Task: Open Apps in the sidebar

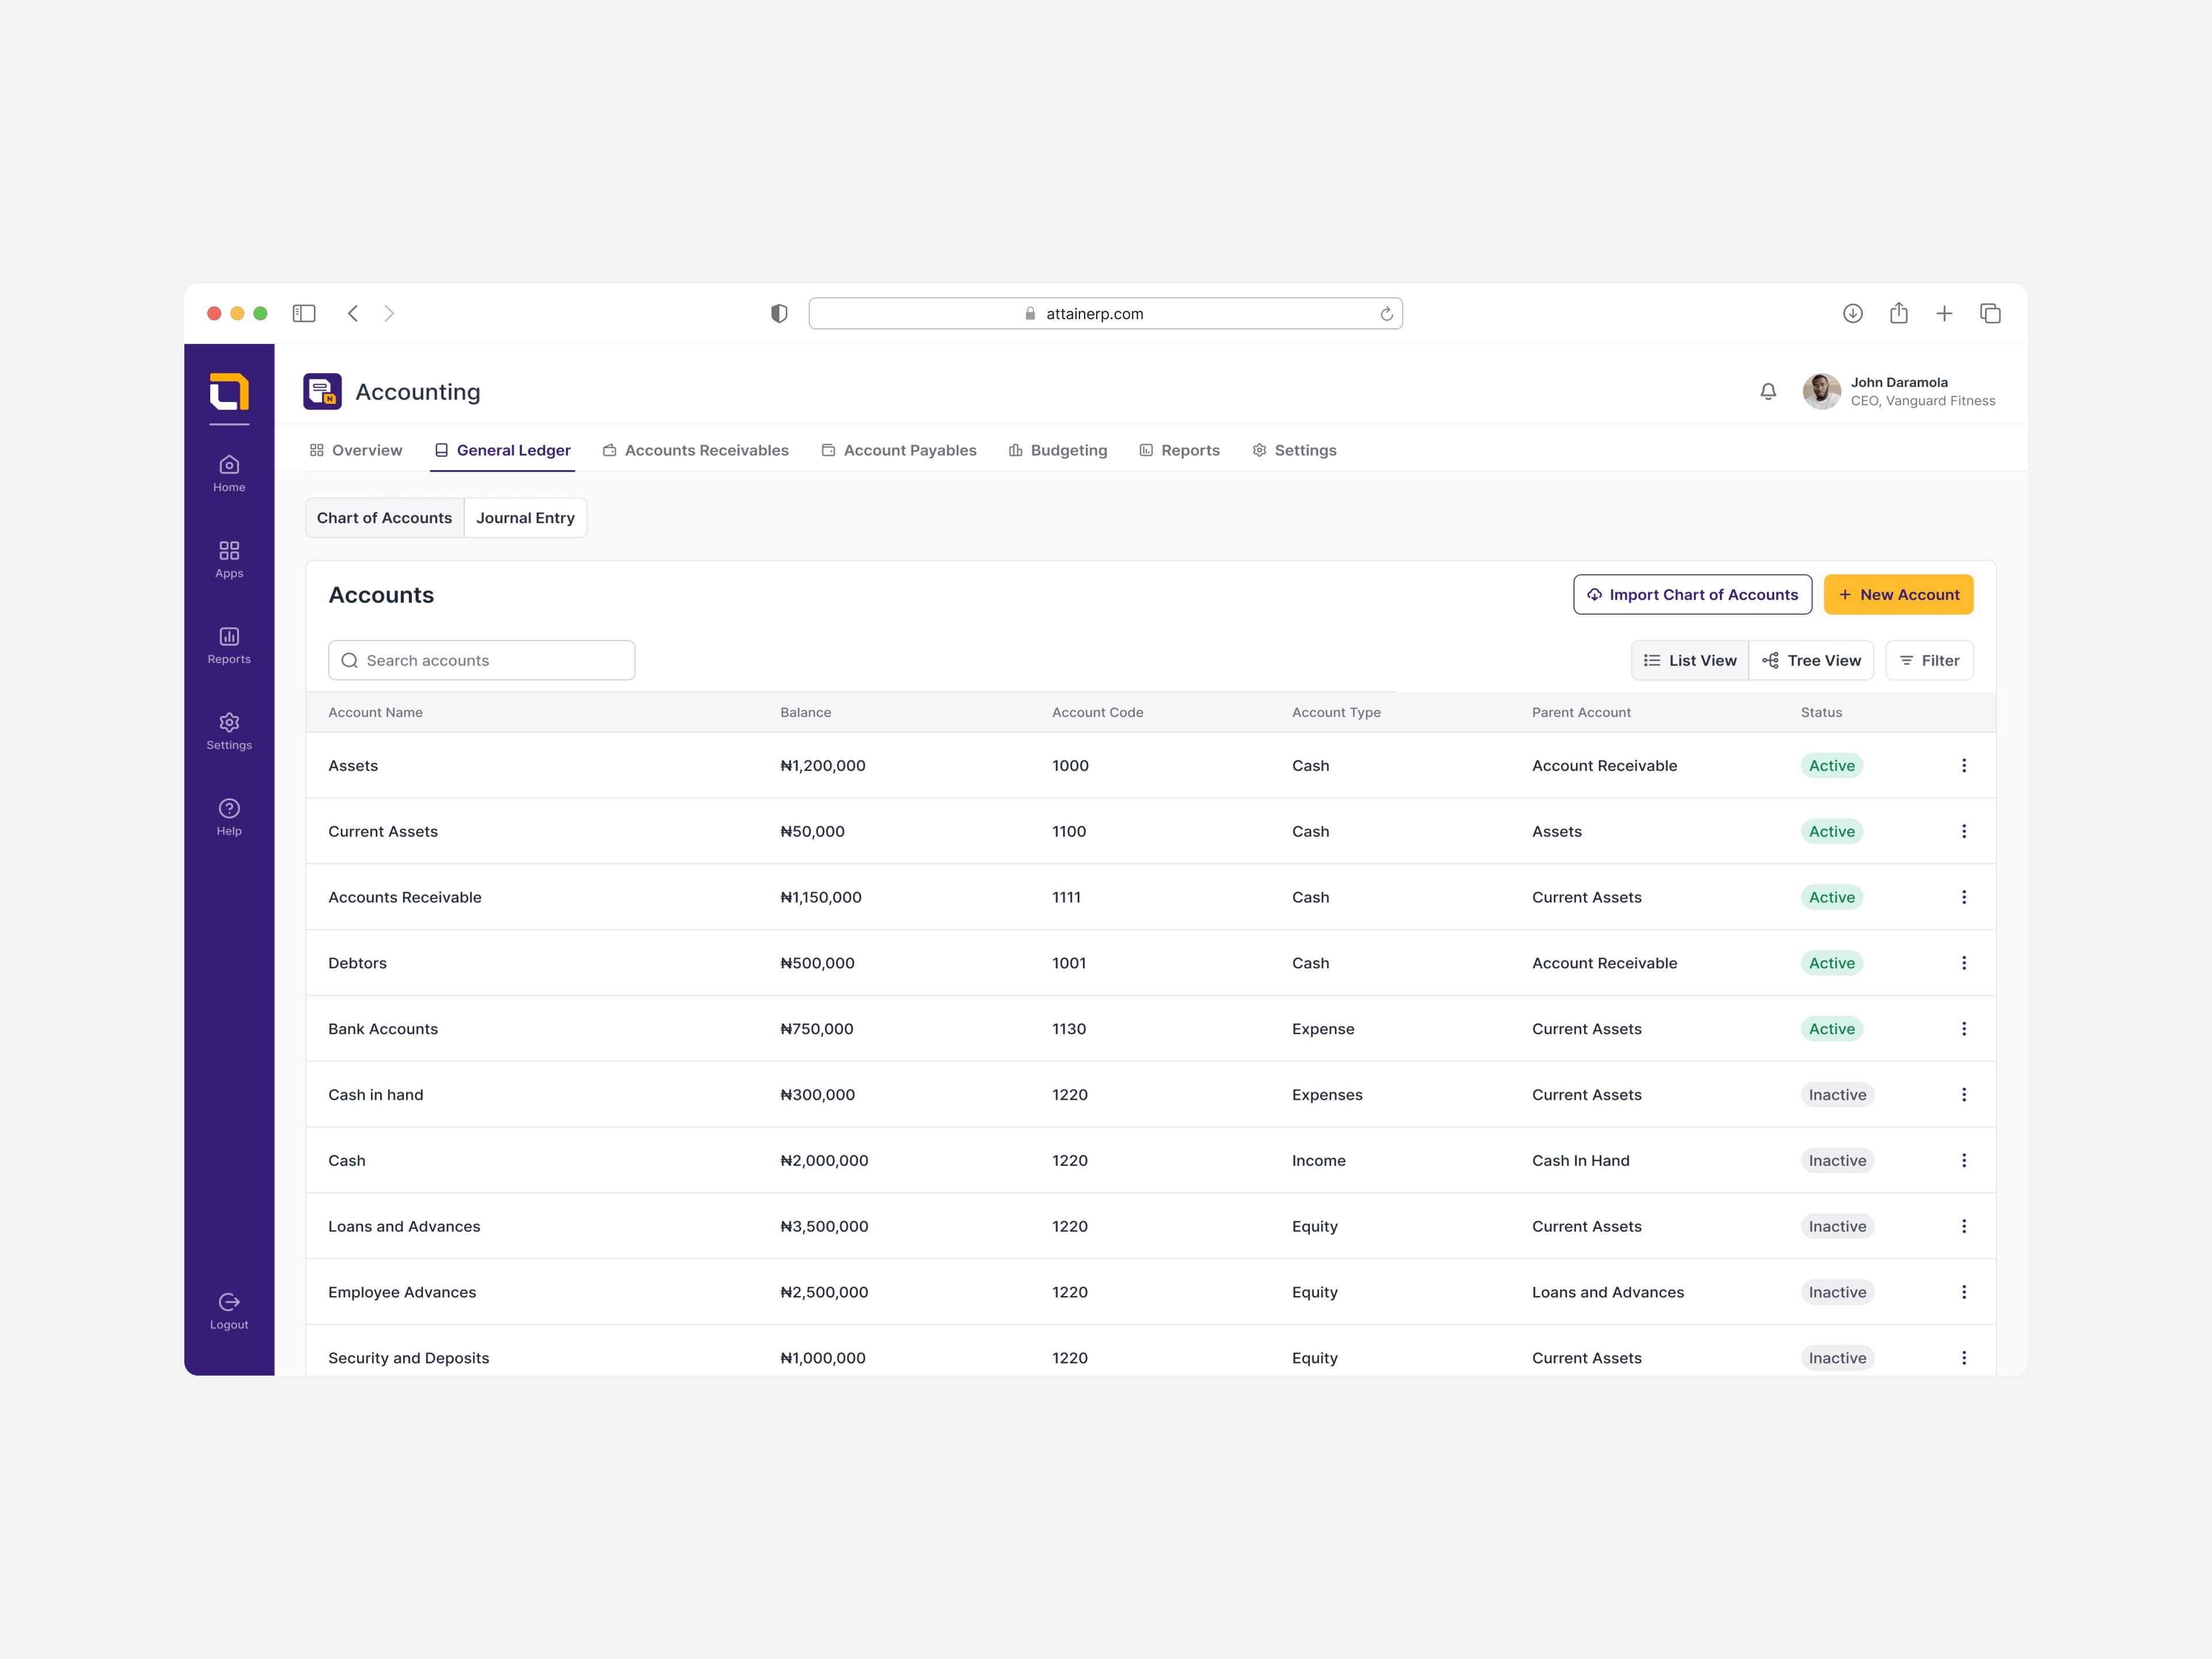Action: (229, 560)
